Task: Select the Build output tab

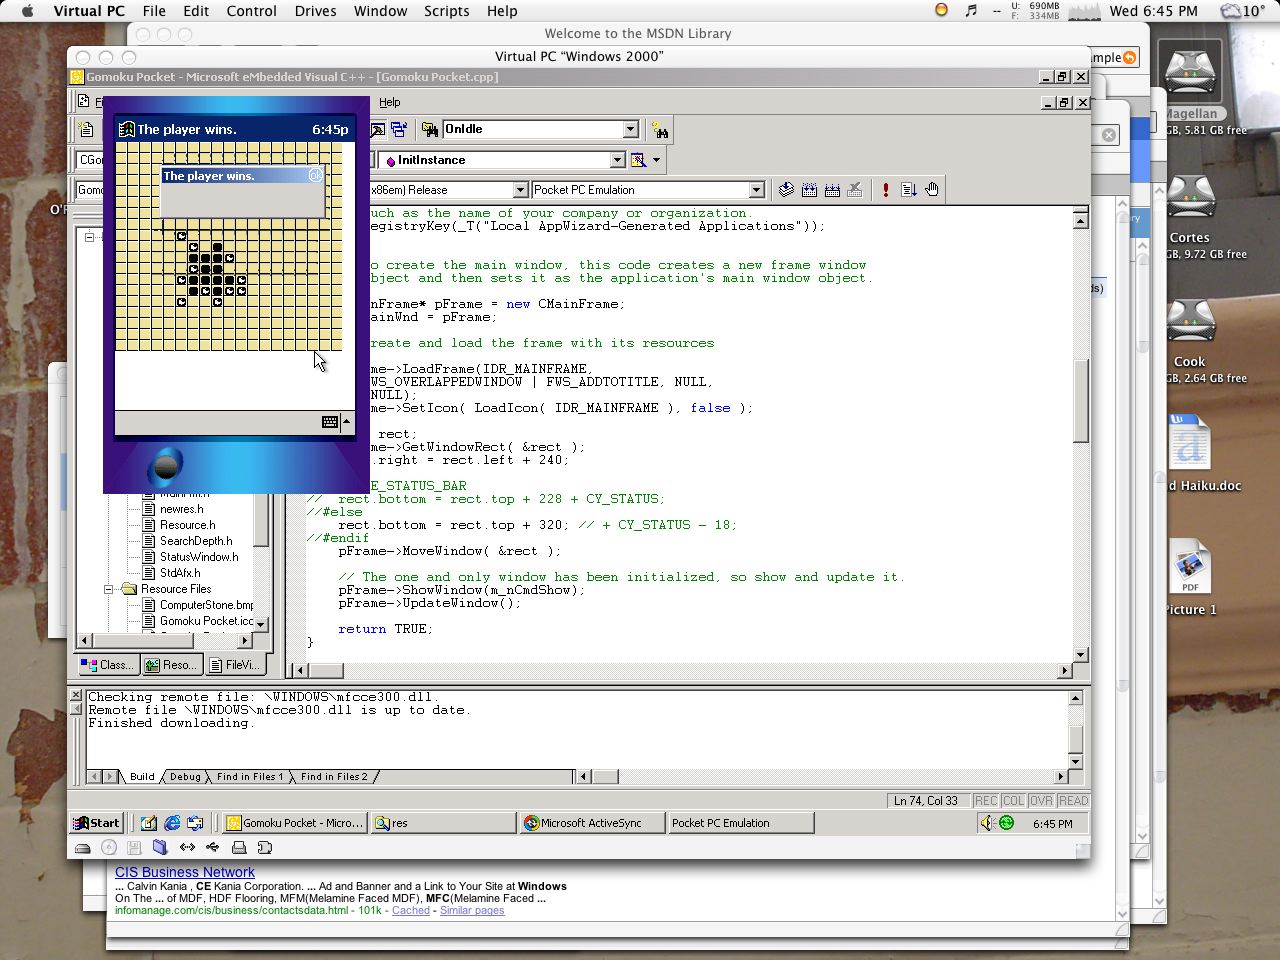Action: (142, 776)
